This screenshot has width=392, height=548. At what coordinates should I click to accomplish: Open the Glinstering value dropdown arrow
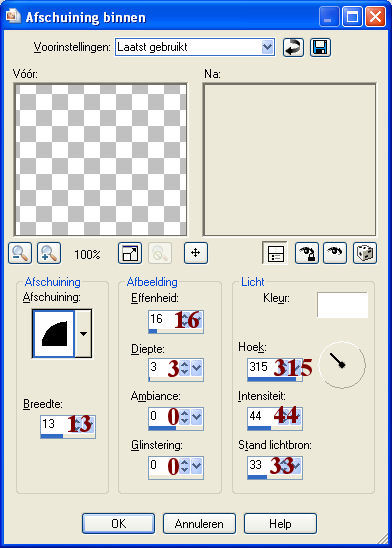[x=197, y=466]
